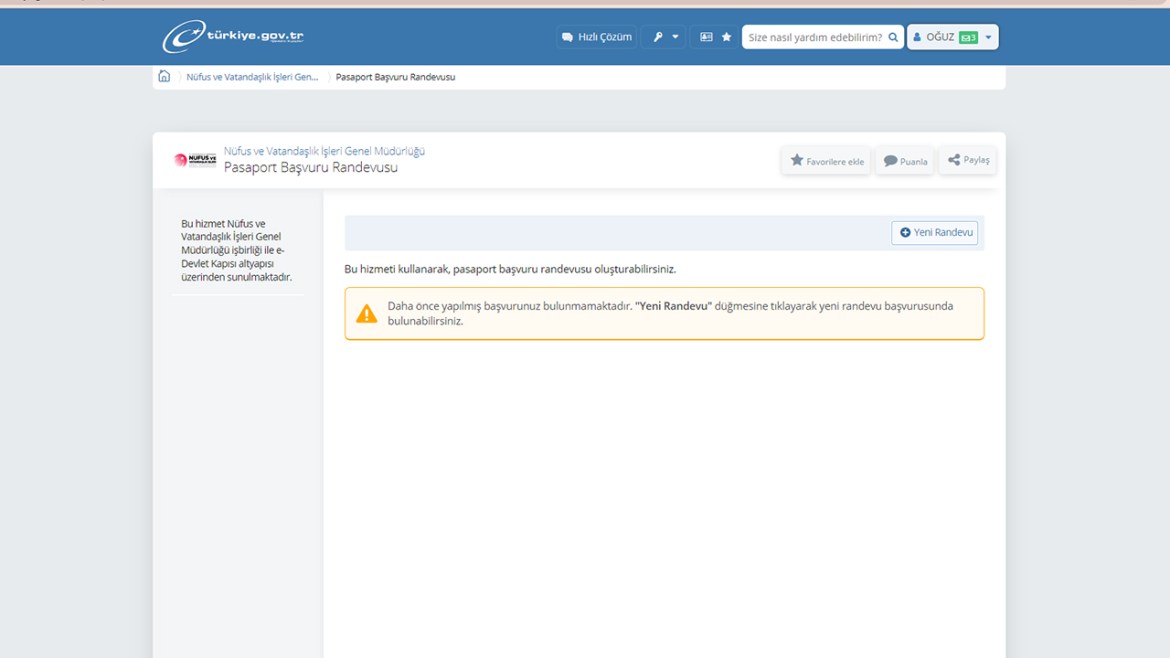Screen dimensions: 1170x658
Task: Click the key icon in the header
Action: coord(658,37)
